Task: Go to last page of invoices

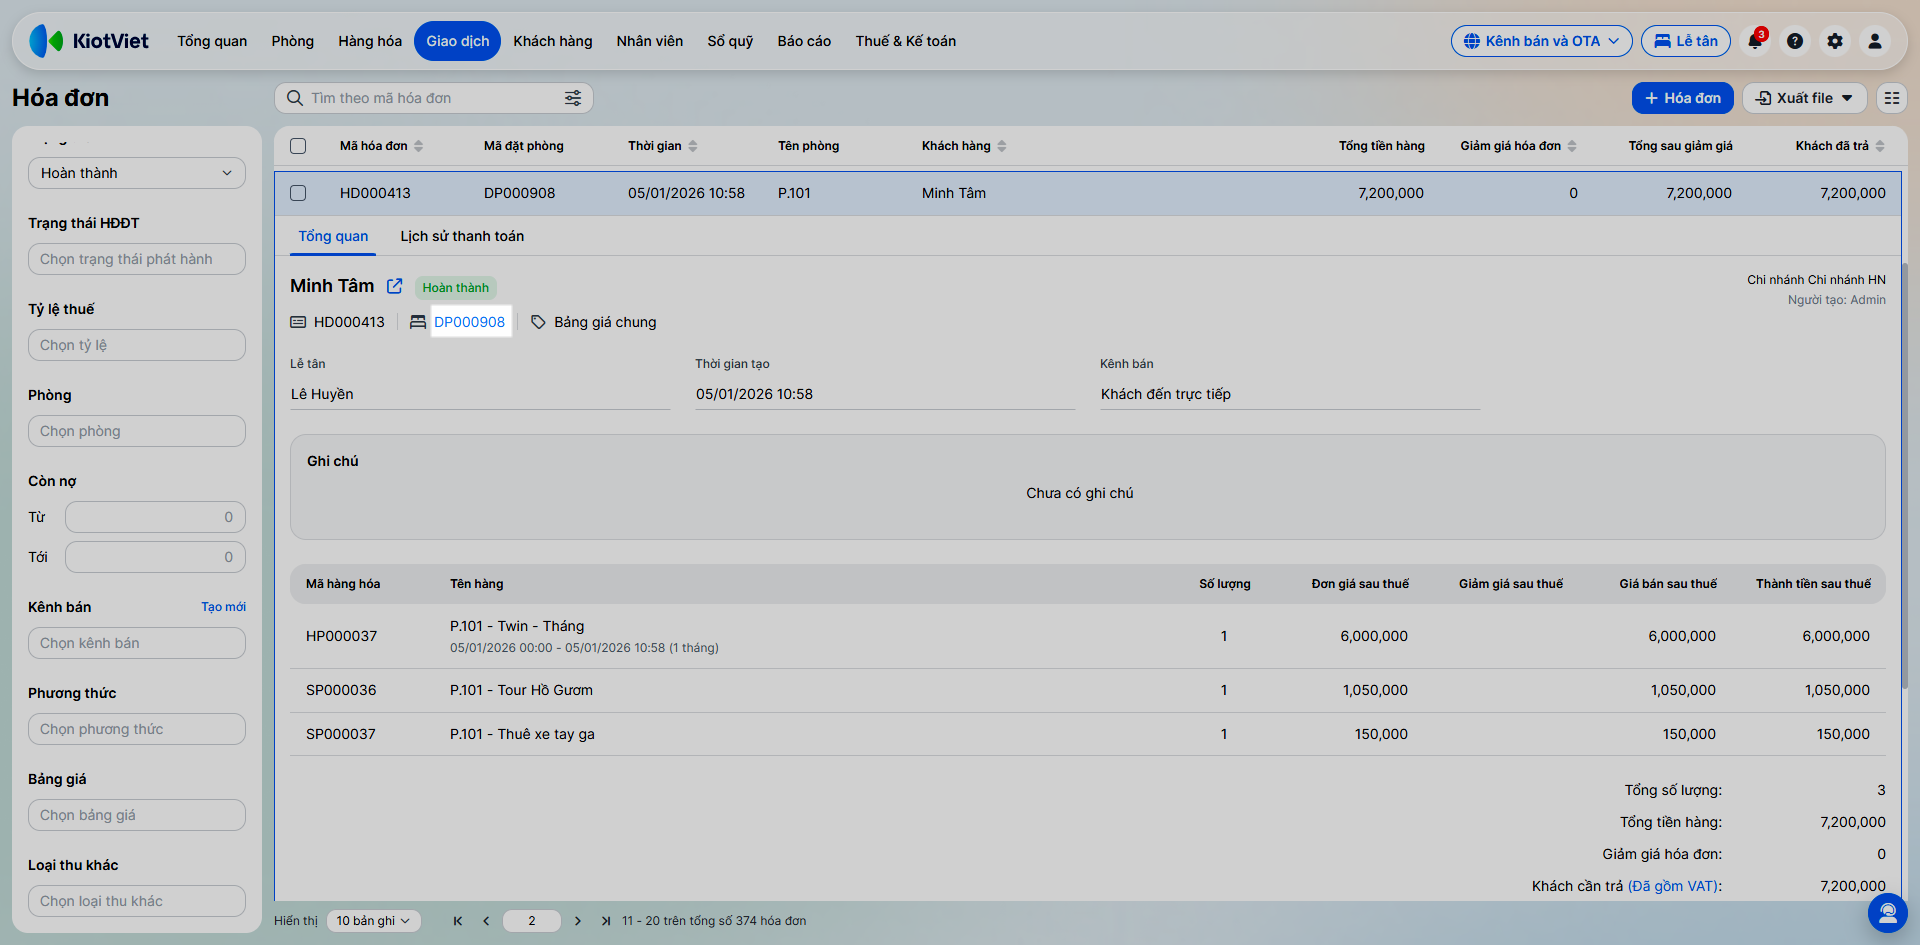Action: point(606,921)
